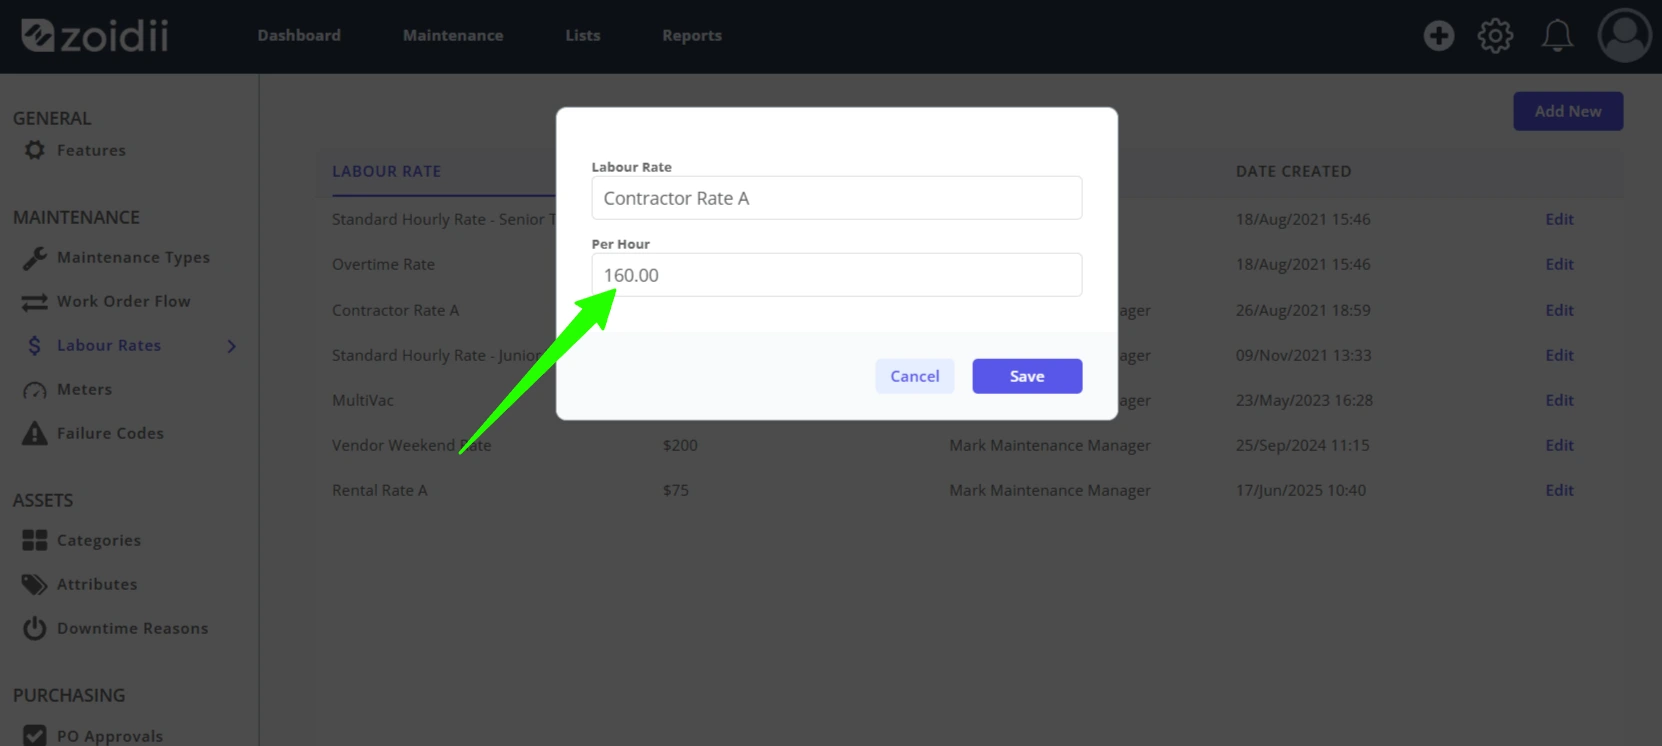This screenshot has width=1662, height=746.
Task: Open the Meters page
Action: 84,389
